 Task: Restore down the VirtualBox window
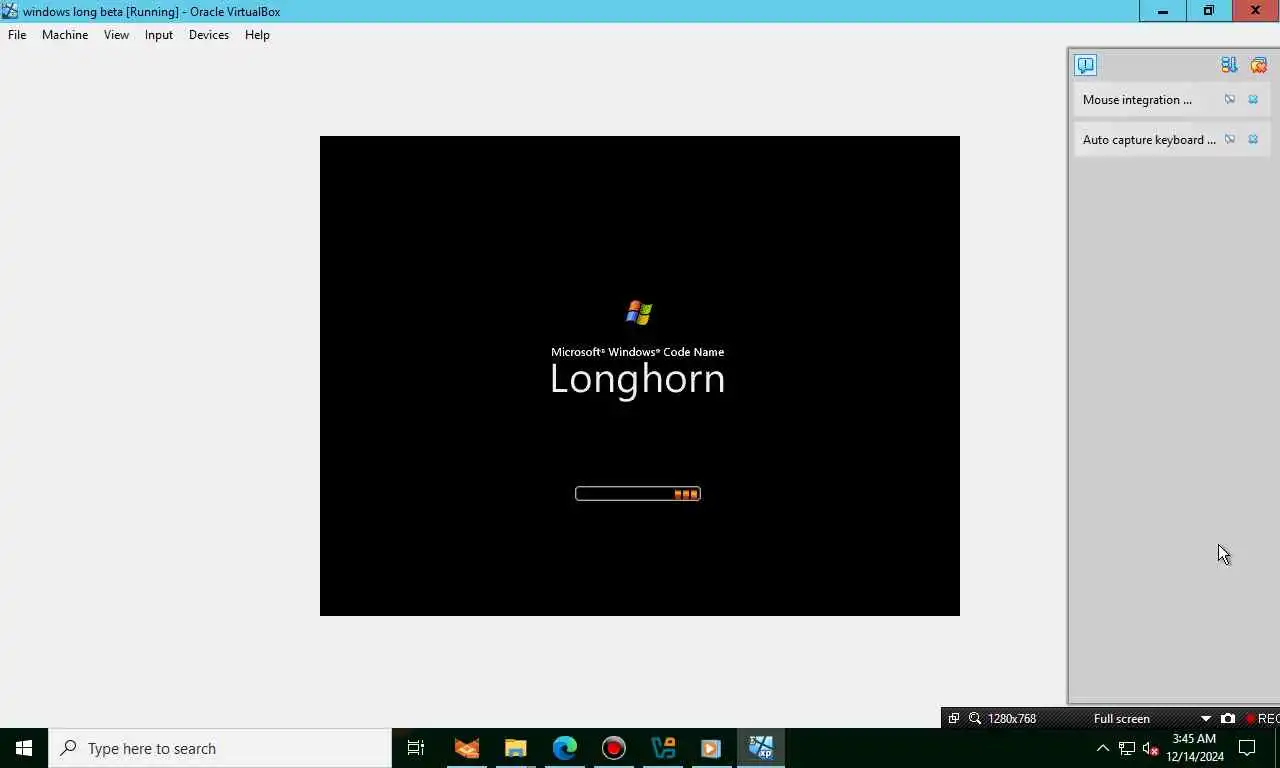point(1209,11)
